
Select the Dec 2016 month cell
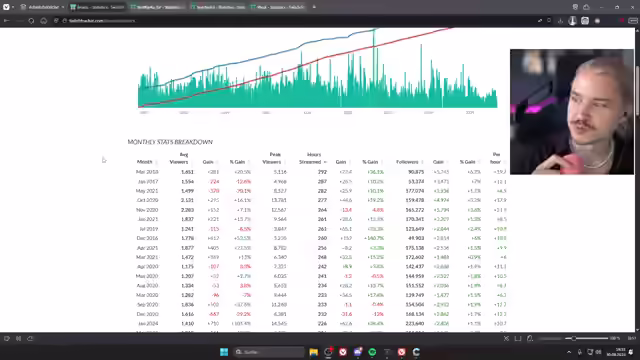click(147, 238)
